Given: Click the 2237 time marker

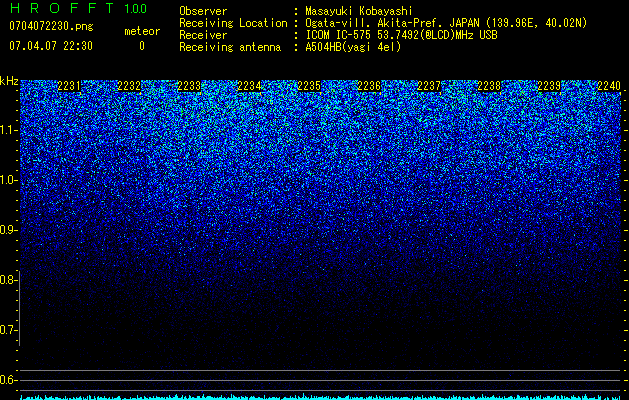Looking at the screenshot, I should pyautogui.click(x=429, y=86).
